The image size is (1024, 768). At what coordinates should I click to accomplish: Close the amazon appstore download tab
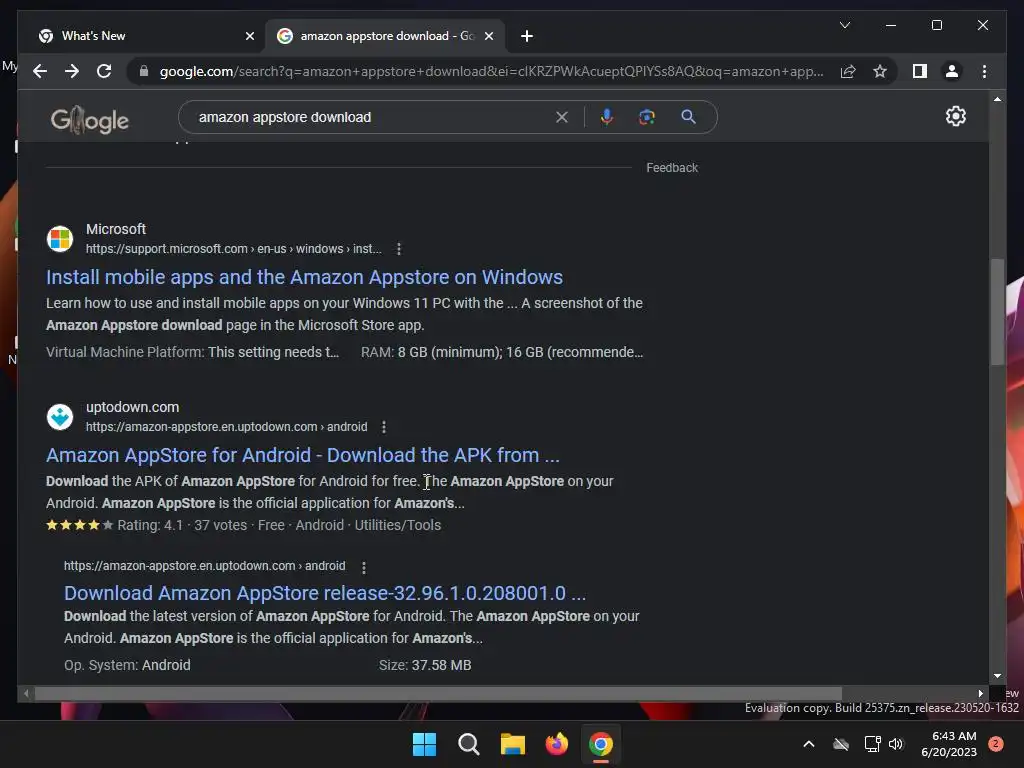click(488, 36)
